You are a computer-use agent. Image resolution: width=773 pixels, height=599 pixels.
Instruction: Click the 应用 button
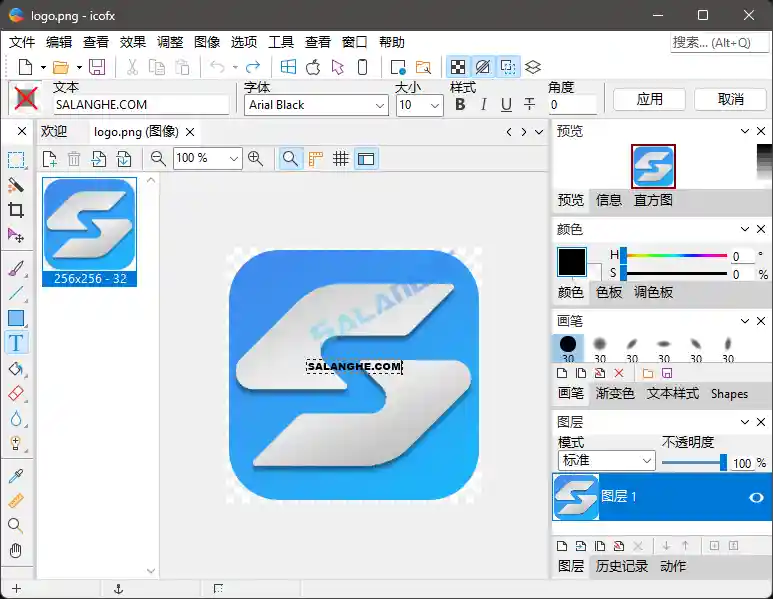(x=649, y=100)
